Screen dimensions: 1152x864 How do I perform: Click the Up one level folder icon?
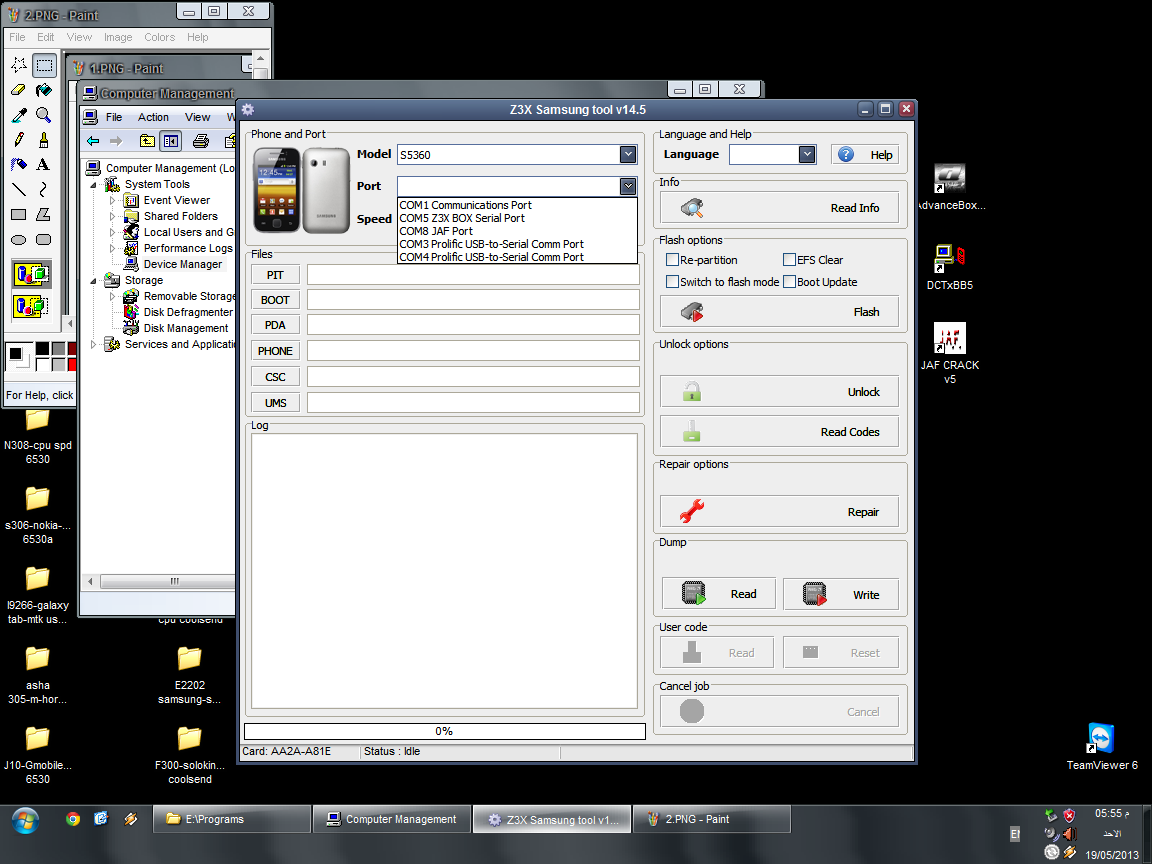tap(148, 141)
